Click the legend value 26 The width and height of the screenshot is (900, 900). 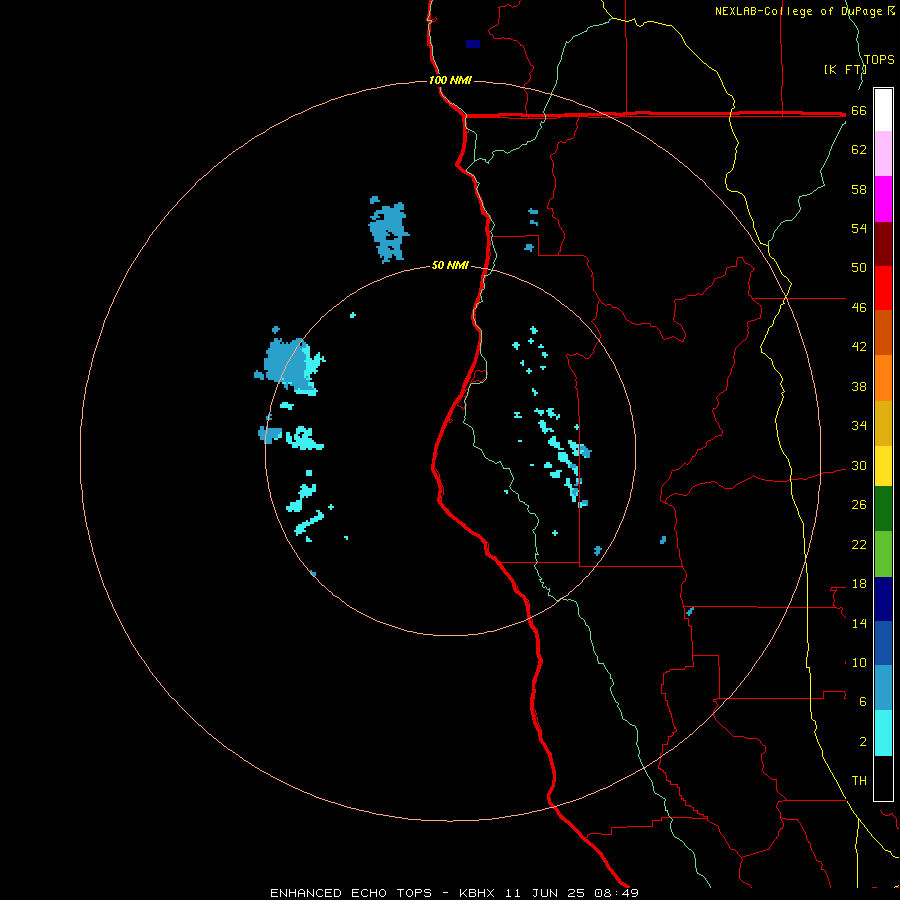point(859,505)
